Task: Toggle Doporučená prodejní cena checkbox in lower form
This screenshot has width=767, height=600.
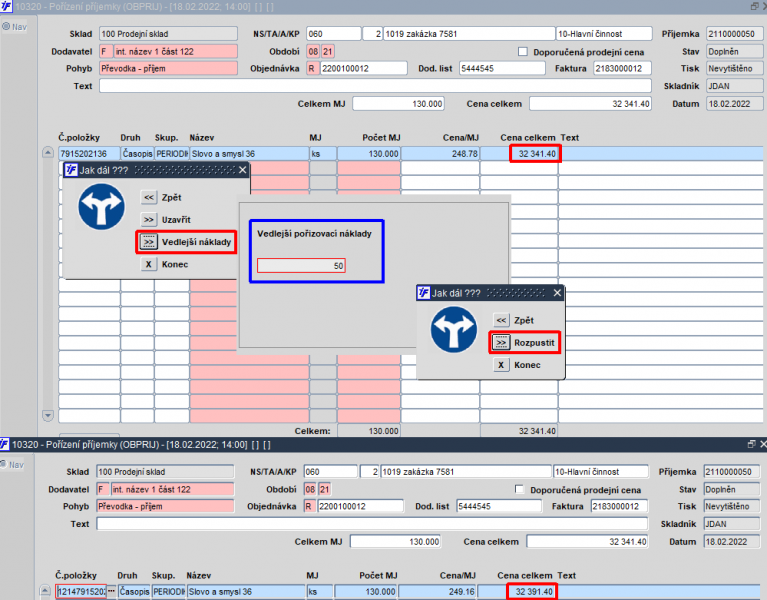Action: click(519, 489)
